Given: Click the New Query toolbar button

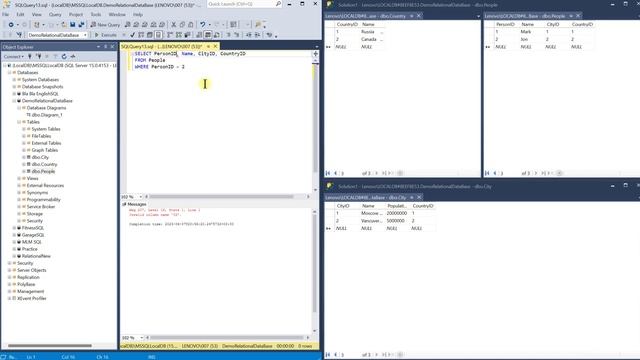Looking at the screenshot, I should tap(105, 25).
